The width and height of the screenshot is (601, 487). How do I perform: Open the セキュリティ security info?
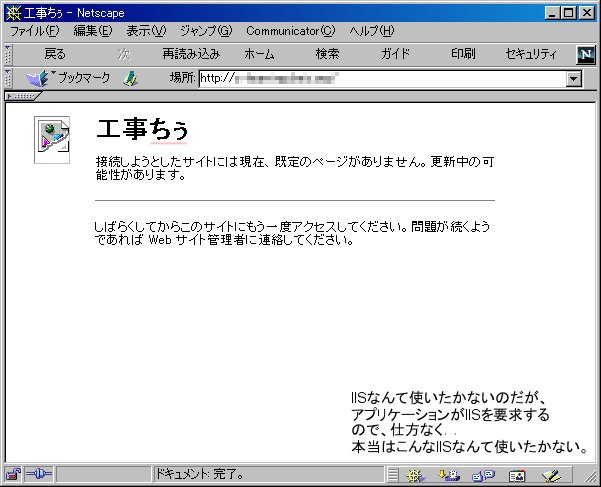pyautogui.click(x=531, y=54)
